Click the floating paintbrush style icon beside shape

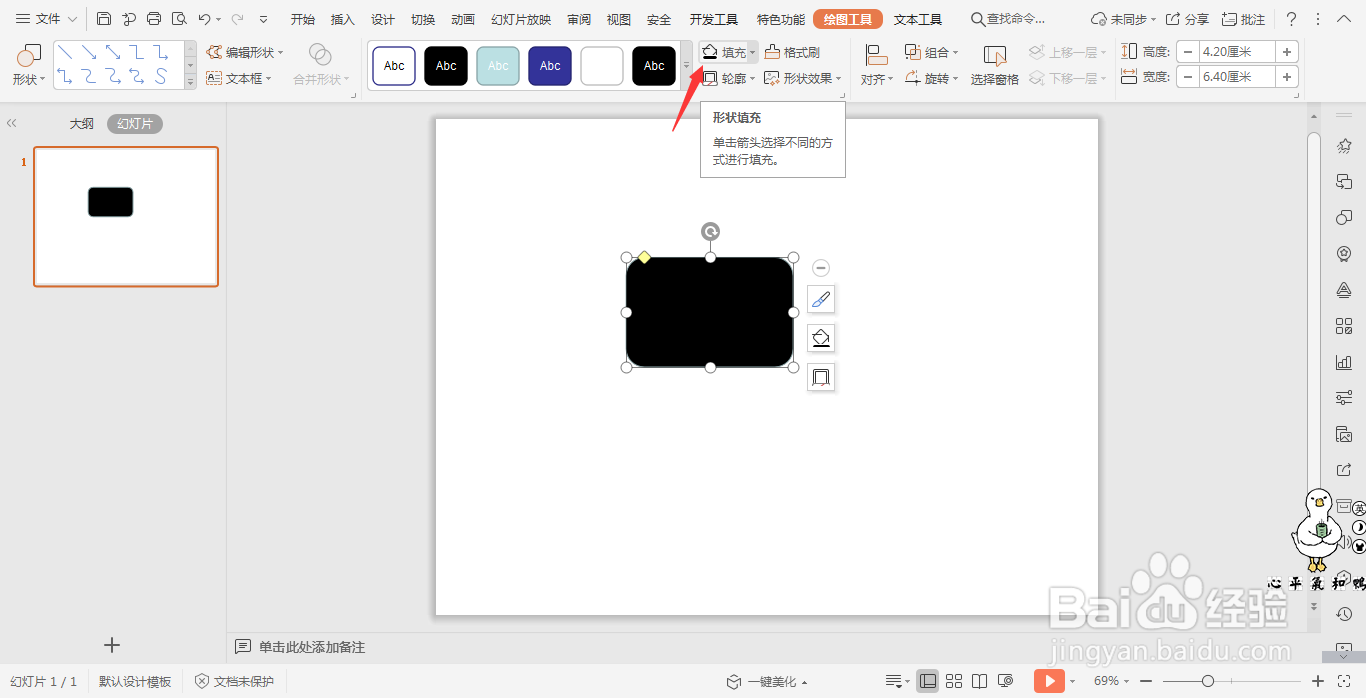click(821, 299)
